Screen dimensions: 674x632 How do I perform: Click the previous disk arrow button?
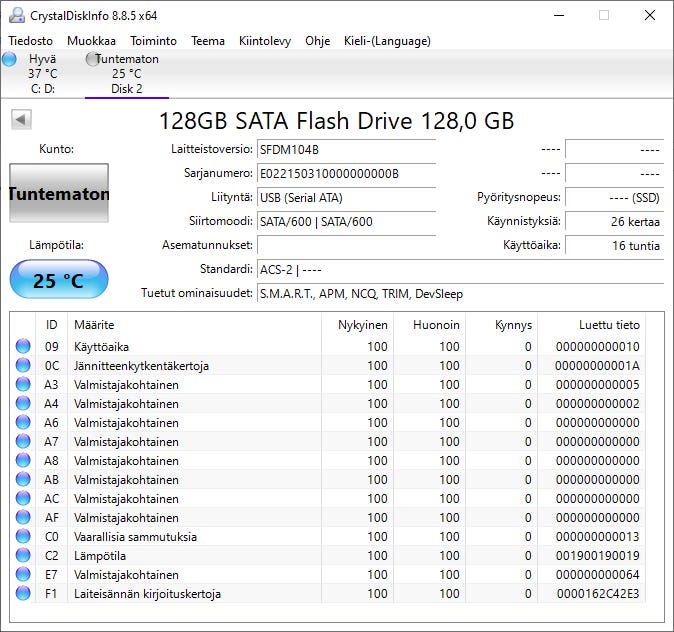point(21,120)
